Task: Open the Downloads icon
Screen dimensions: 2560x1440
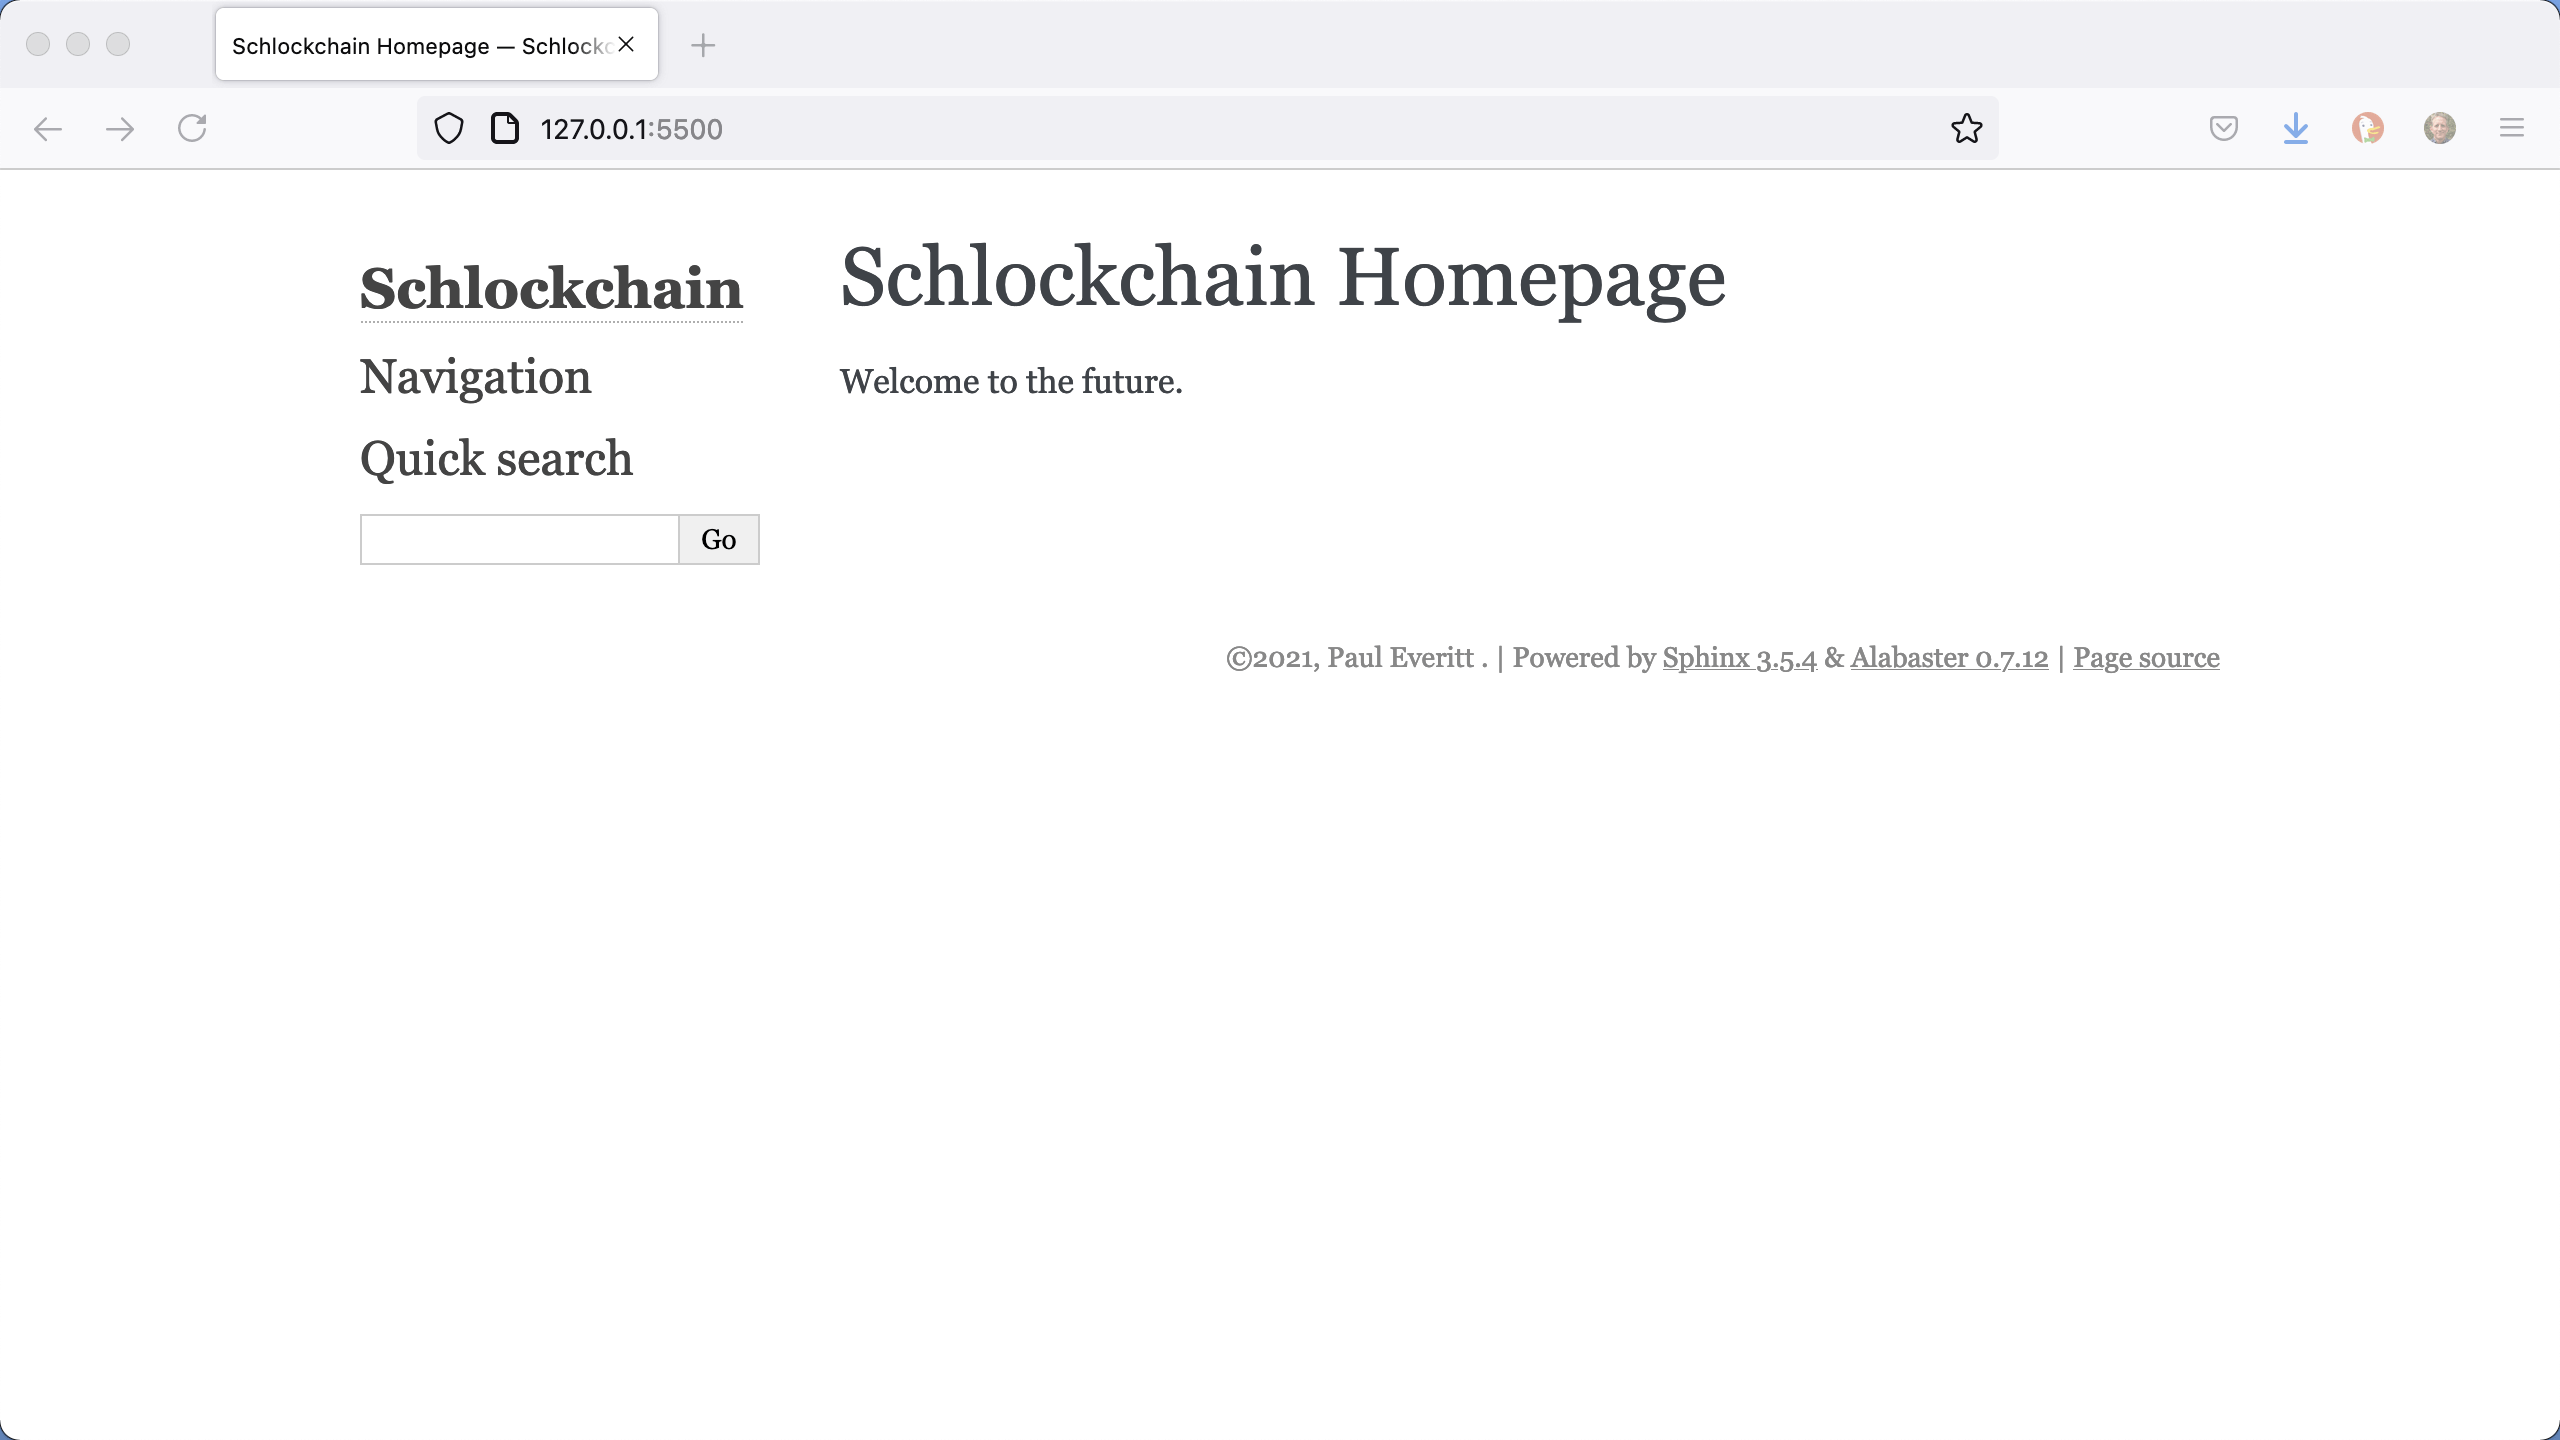Action: [2294, 128]
